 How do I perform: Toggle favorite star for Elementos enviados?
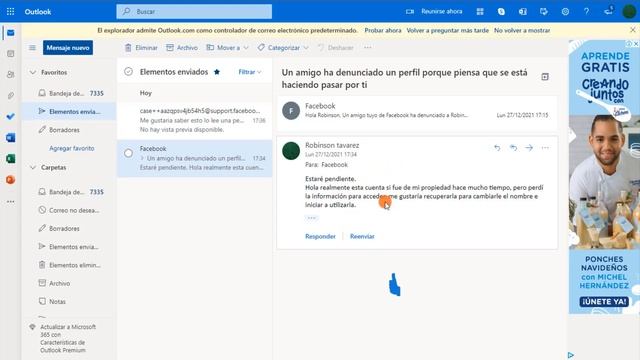click(217, 72)
